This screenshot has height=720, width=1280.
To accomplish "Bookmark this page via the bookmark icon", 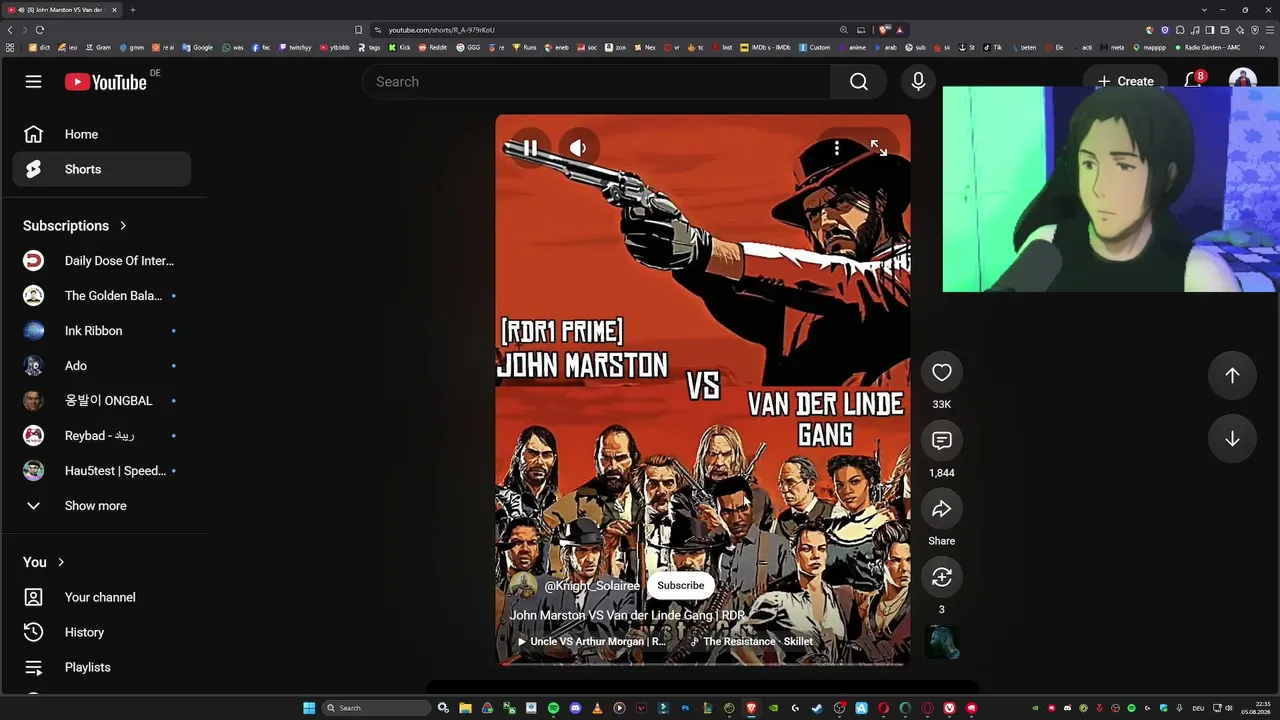I will click(x=358, y=30).
